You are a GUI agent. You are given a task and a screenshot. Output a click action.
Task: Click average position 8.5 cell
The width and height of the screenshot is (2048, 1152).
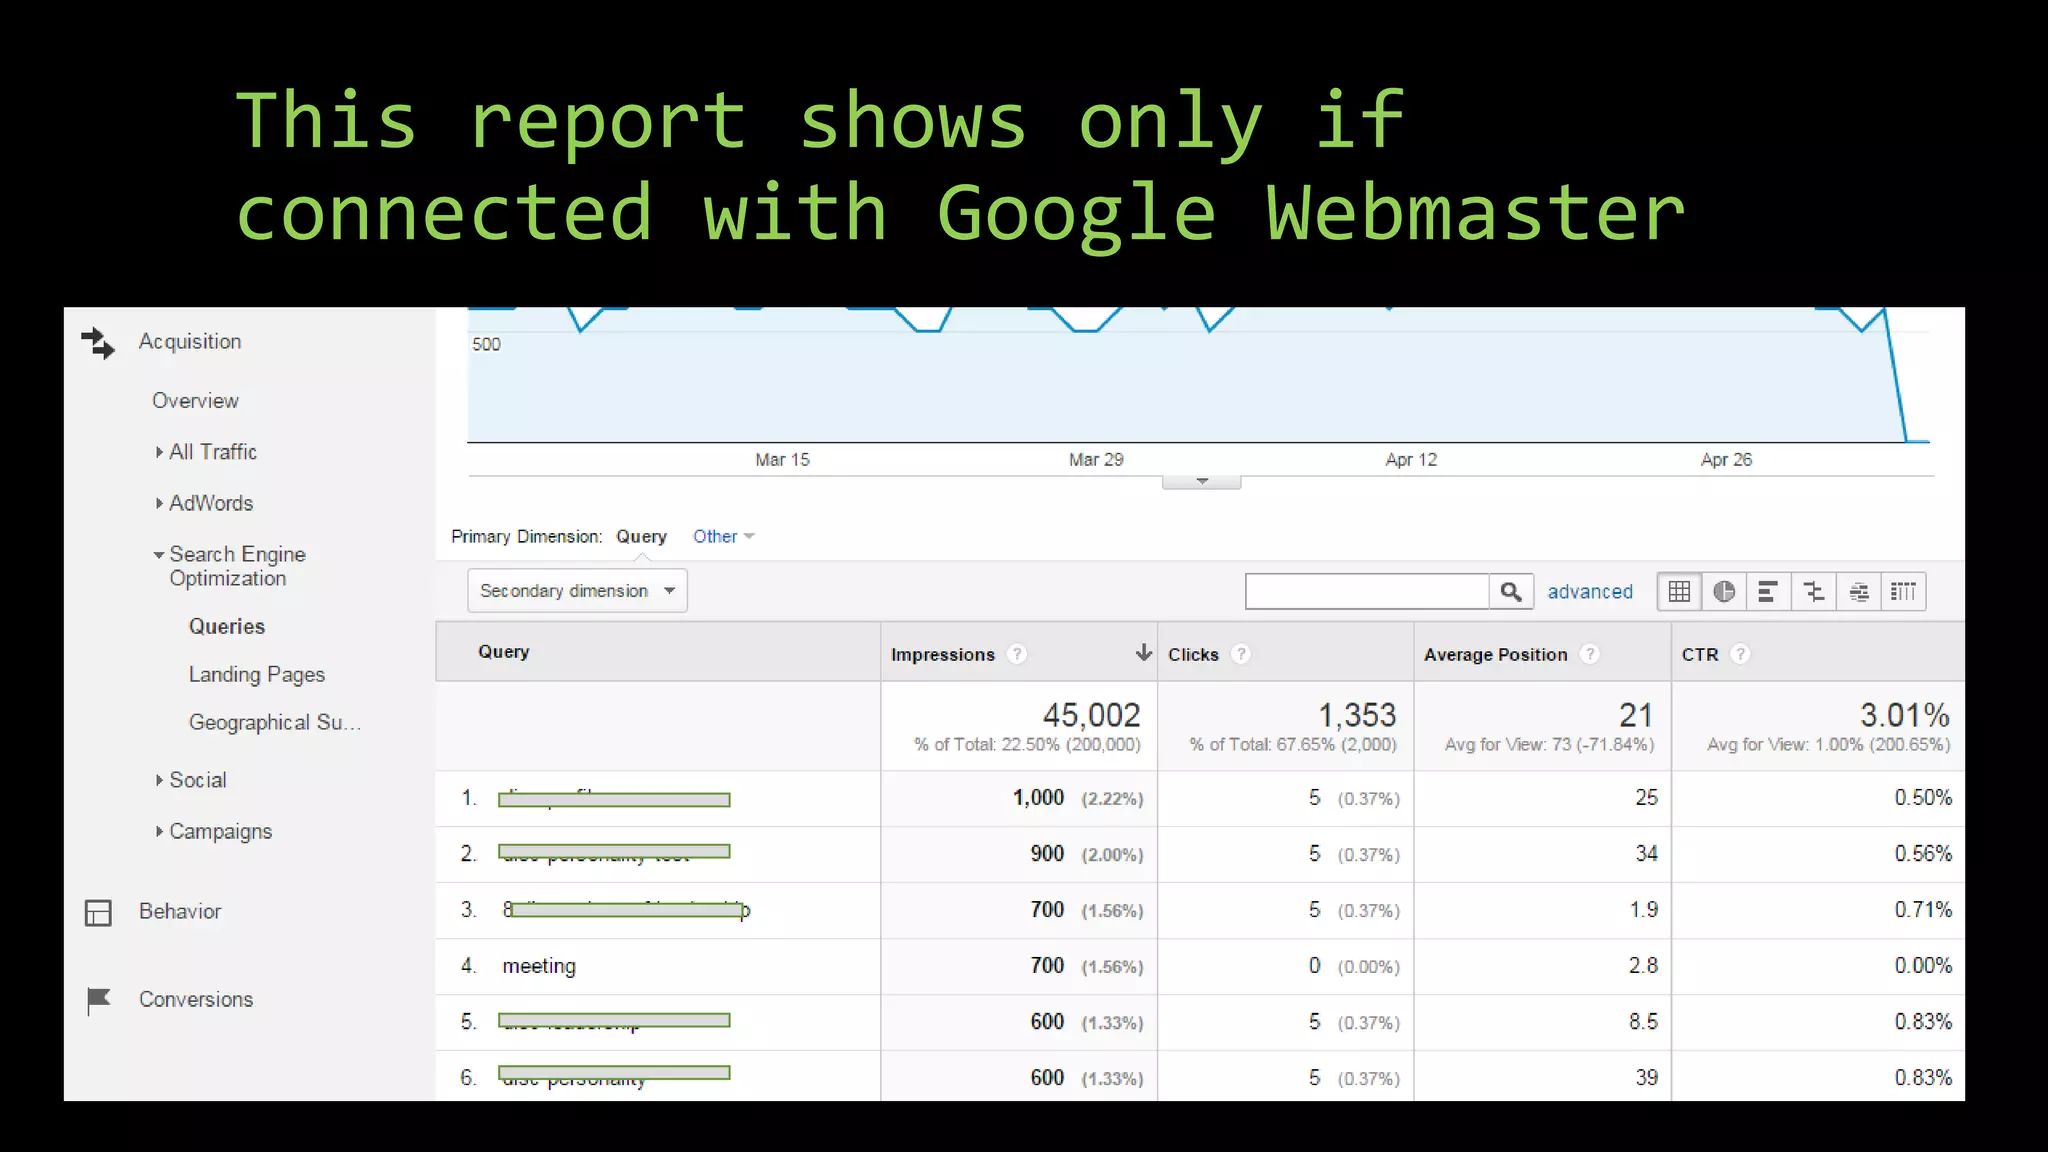[1643, 1022]
